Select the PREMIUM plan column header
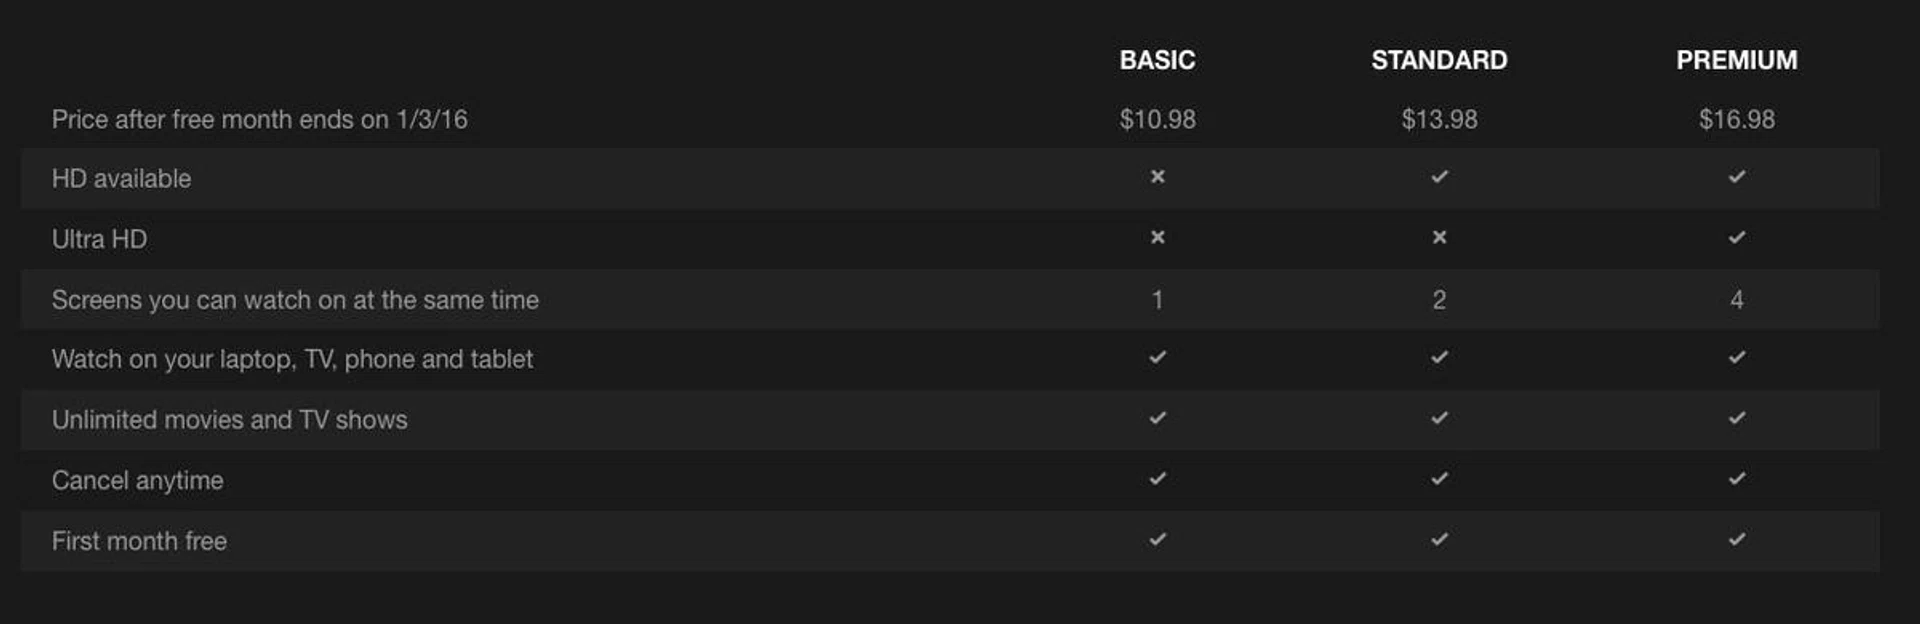 click(1737, 60)
